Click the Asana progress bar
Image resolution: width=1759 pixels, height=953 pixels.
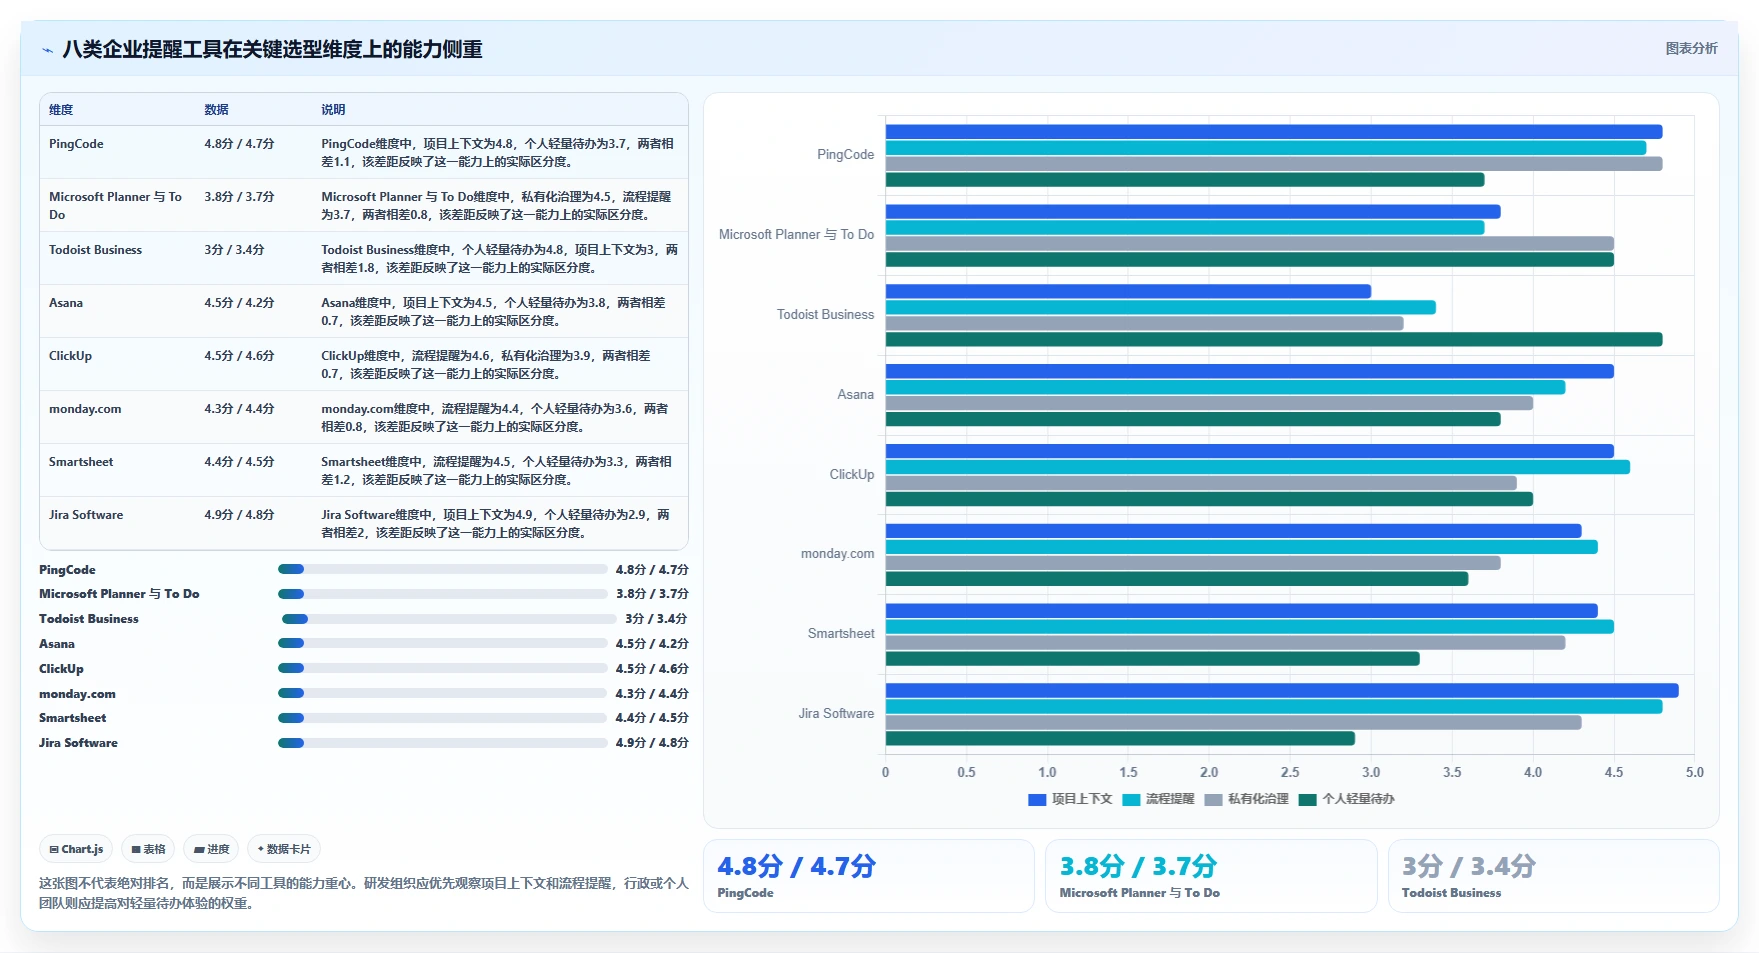[x=442, y=643]
